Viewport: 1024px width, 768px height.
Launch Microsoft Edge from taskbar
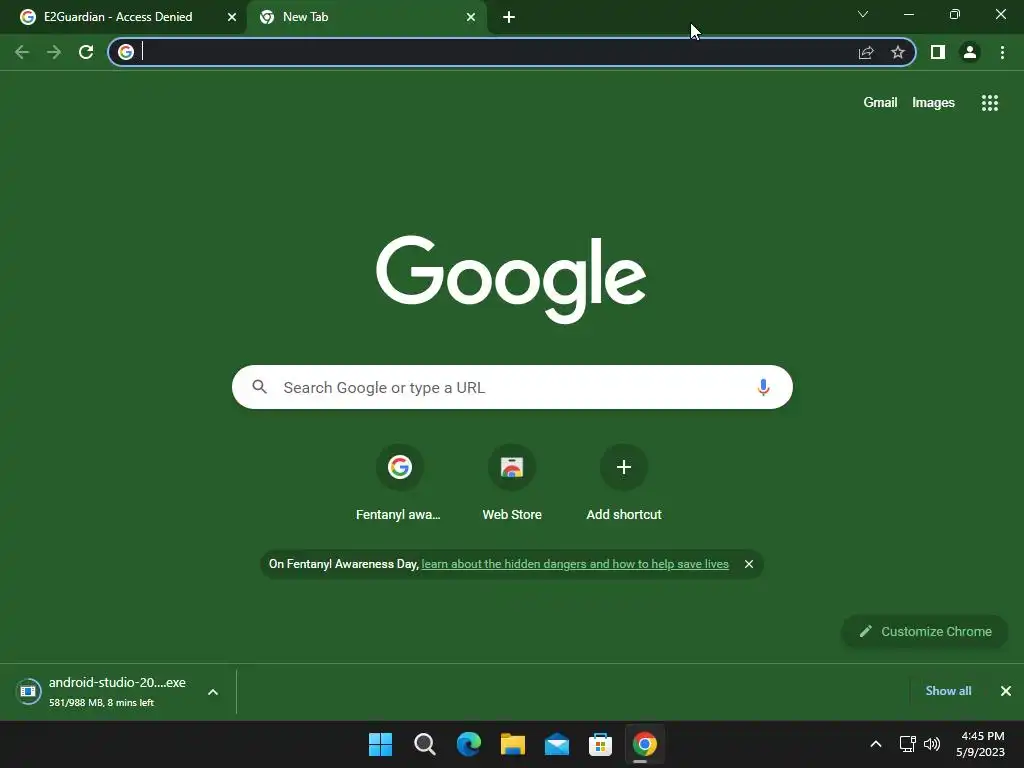click(x=469, y=744)
